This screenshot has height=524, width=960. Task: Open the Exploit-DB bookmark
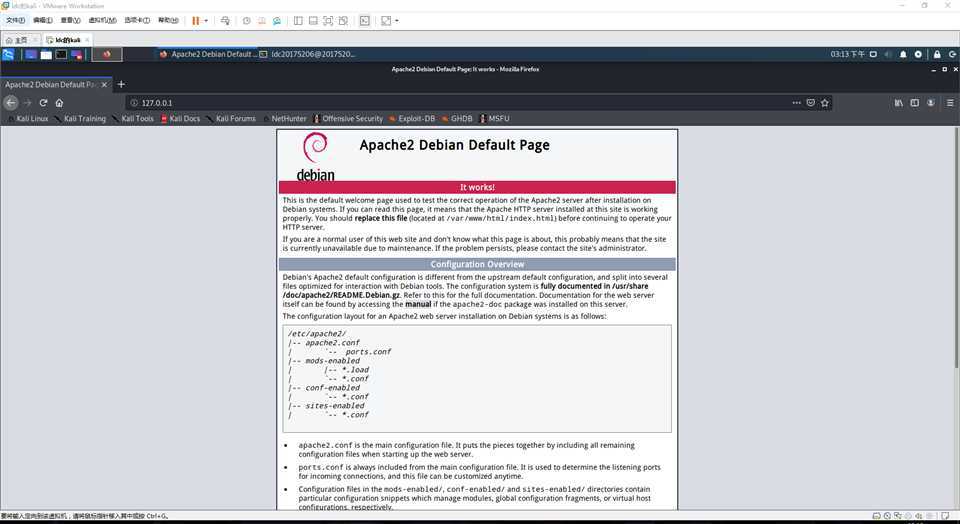click(x=412, y=119)
